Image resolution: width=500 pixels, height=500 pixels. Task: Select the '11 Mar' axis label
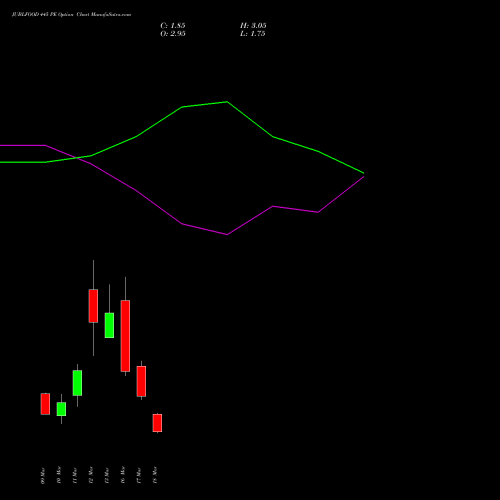(x=75, y=475)
